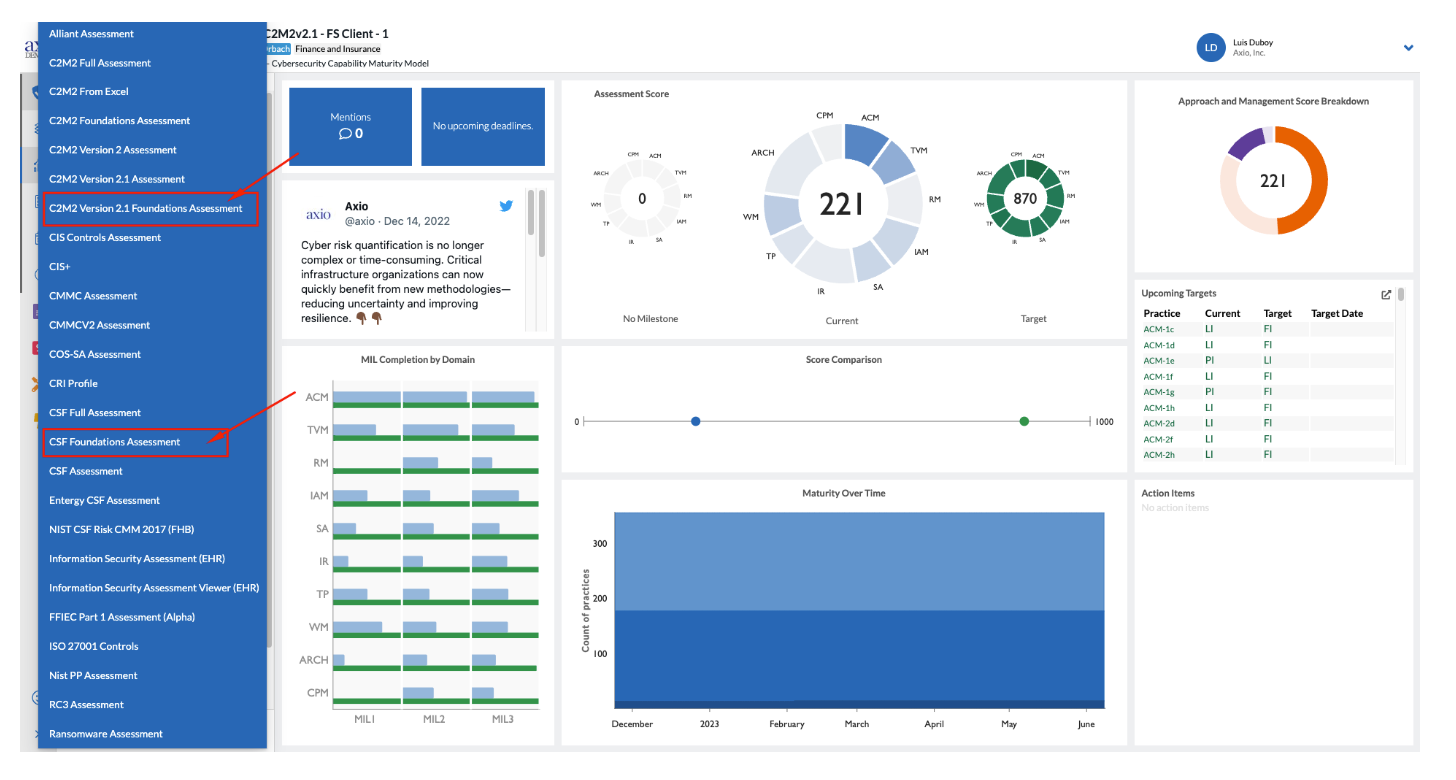Open the axio logo in the tweet card
1456x780 pixels.
tap(319, 214)
